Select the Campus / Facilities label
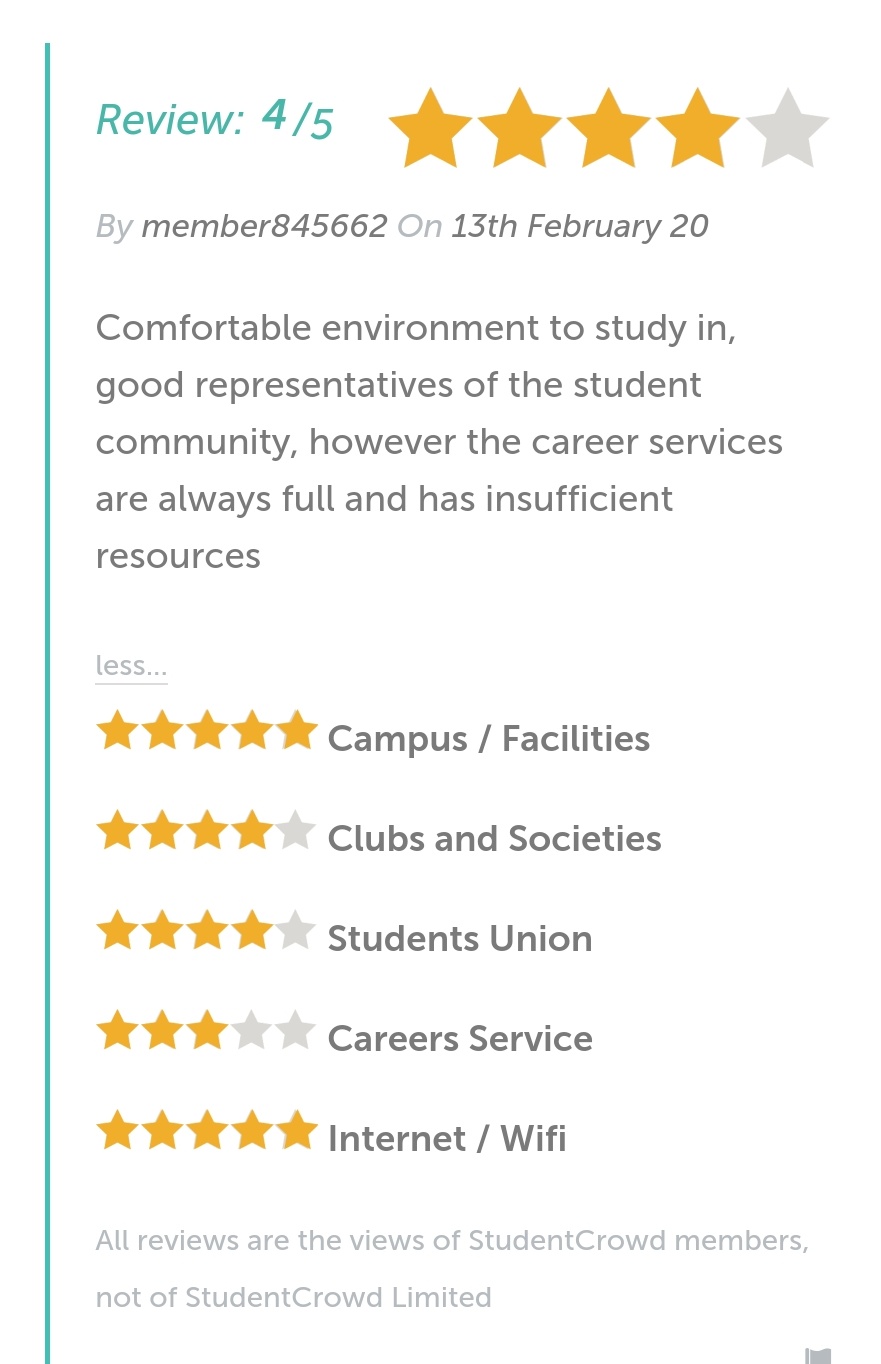 coord(489,739)
